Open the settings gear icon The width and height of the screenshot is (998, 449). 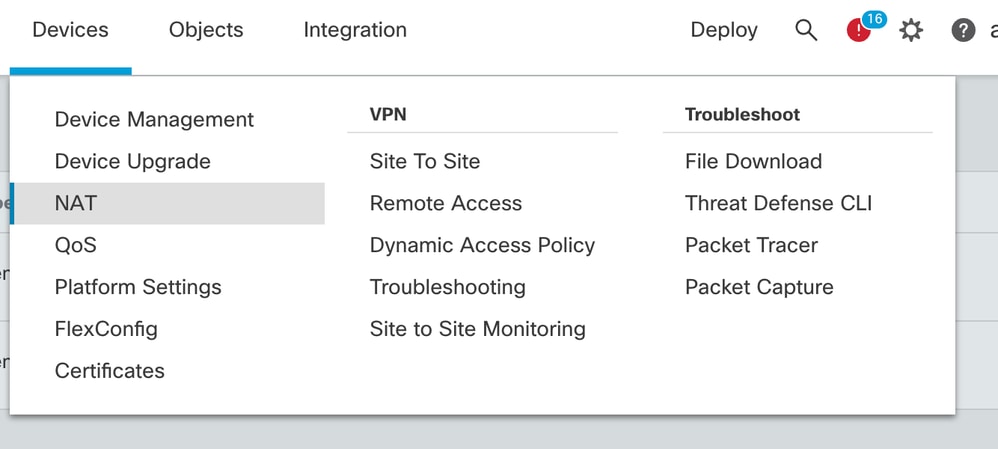coord(911,30)
